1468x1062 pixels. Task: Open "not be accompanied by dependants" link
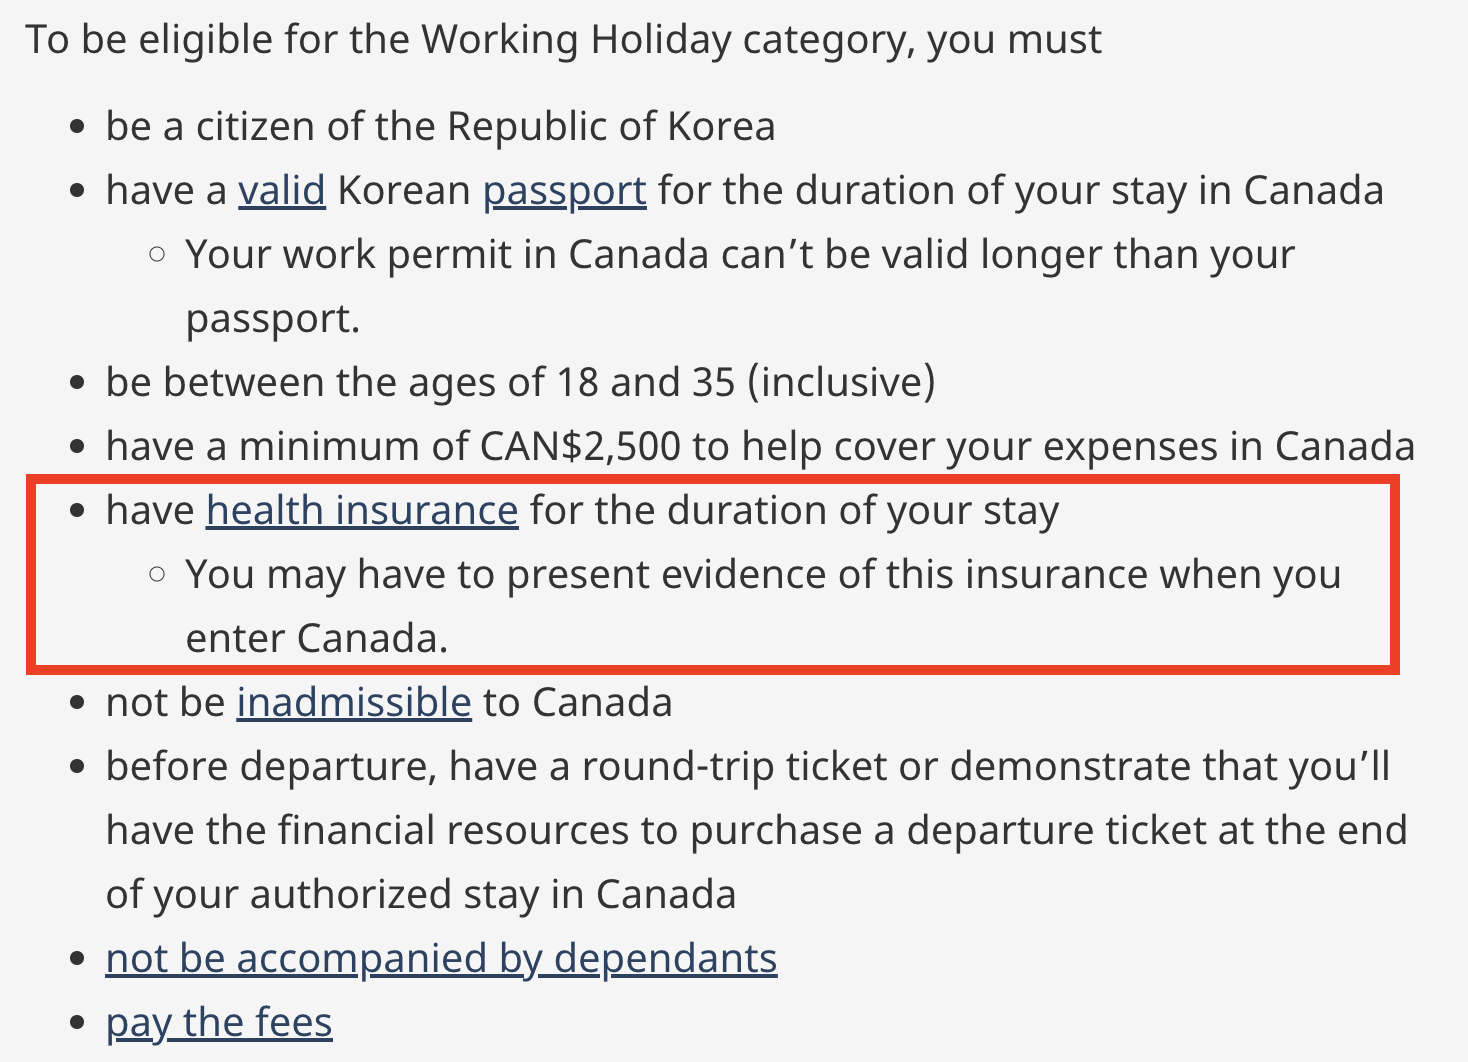click(x=441, y=958)
